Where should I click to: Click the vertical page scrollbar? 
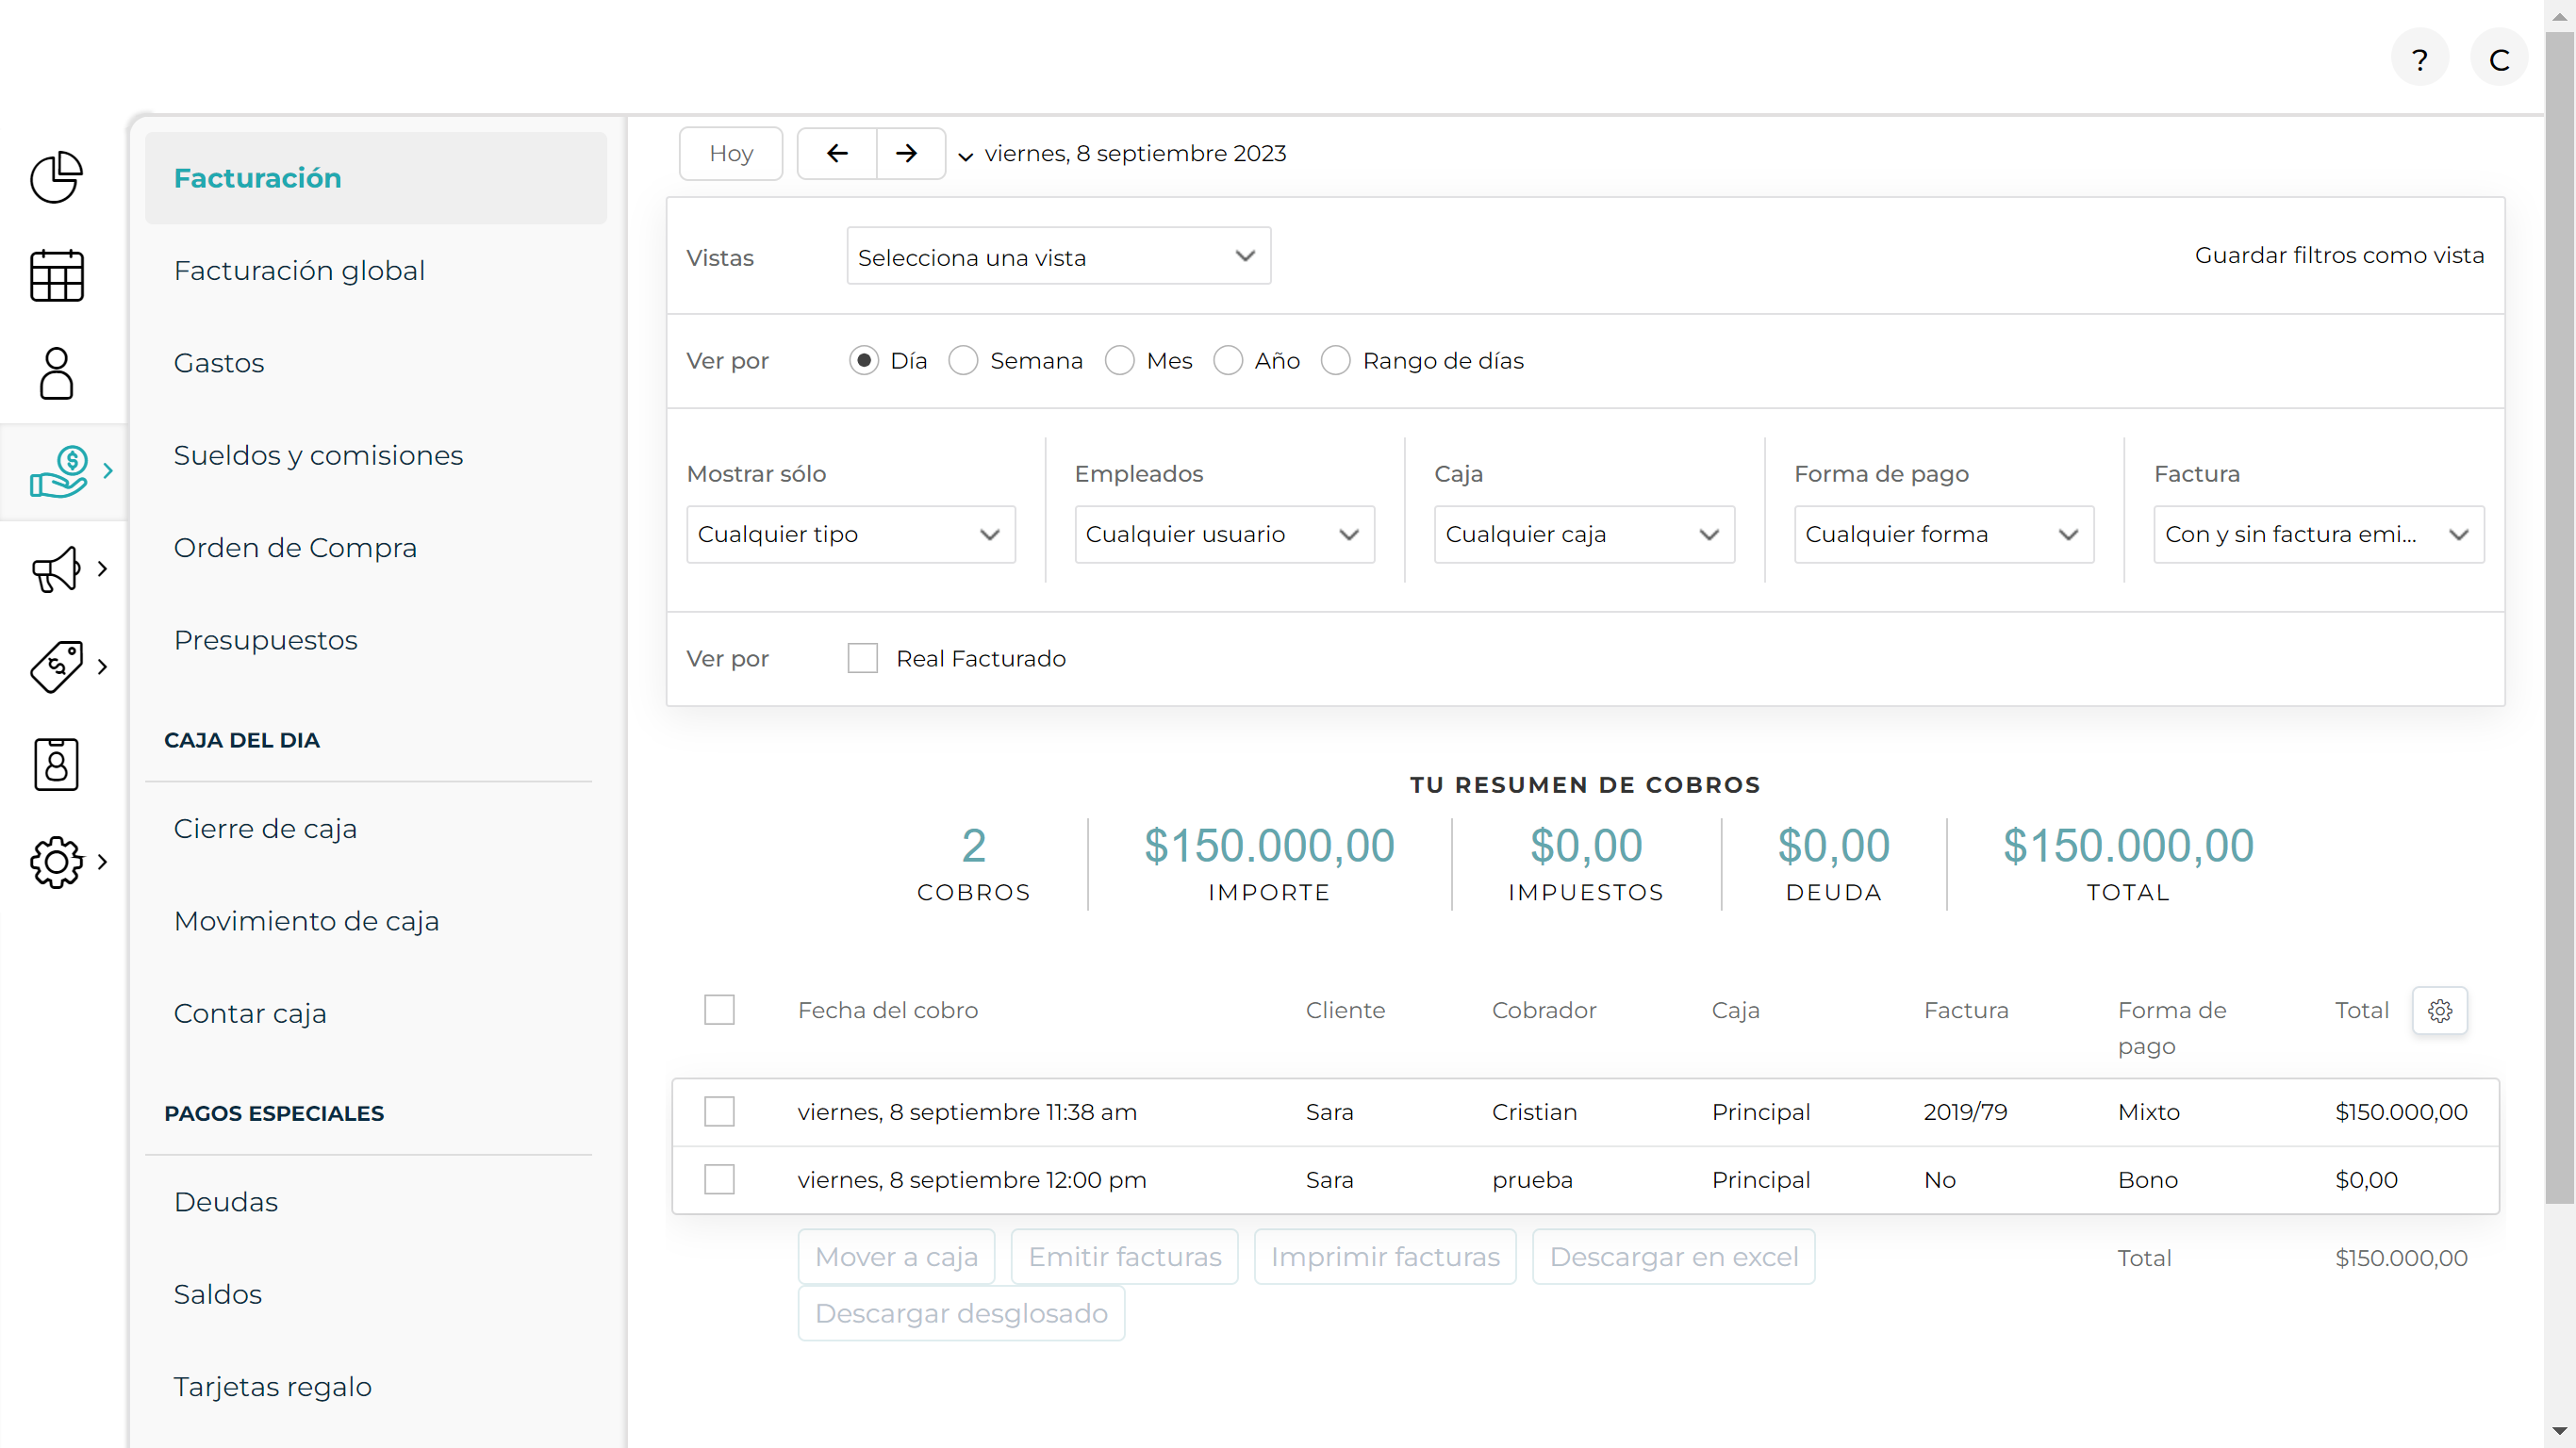(x=2559, y=617)
